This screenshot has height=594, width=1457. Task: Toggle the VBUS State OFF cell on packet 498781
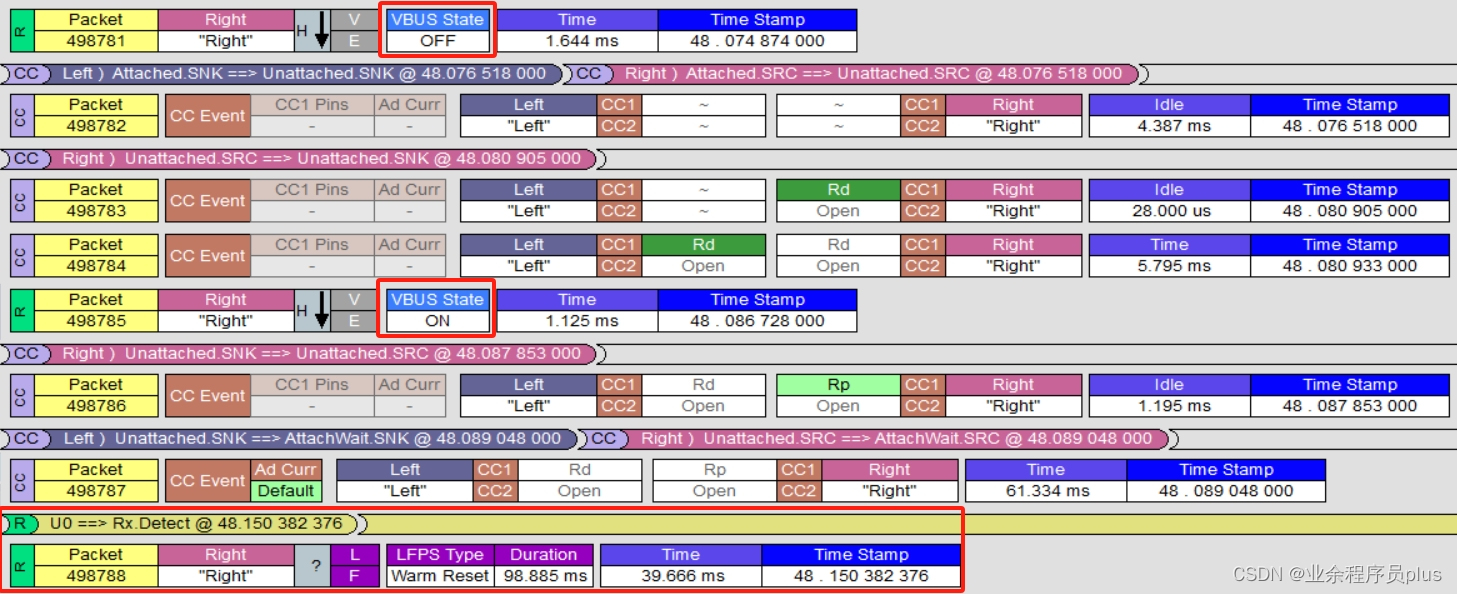436,41
